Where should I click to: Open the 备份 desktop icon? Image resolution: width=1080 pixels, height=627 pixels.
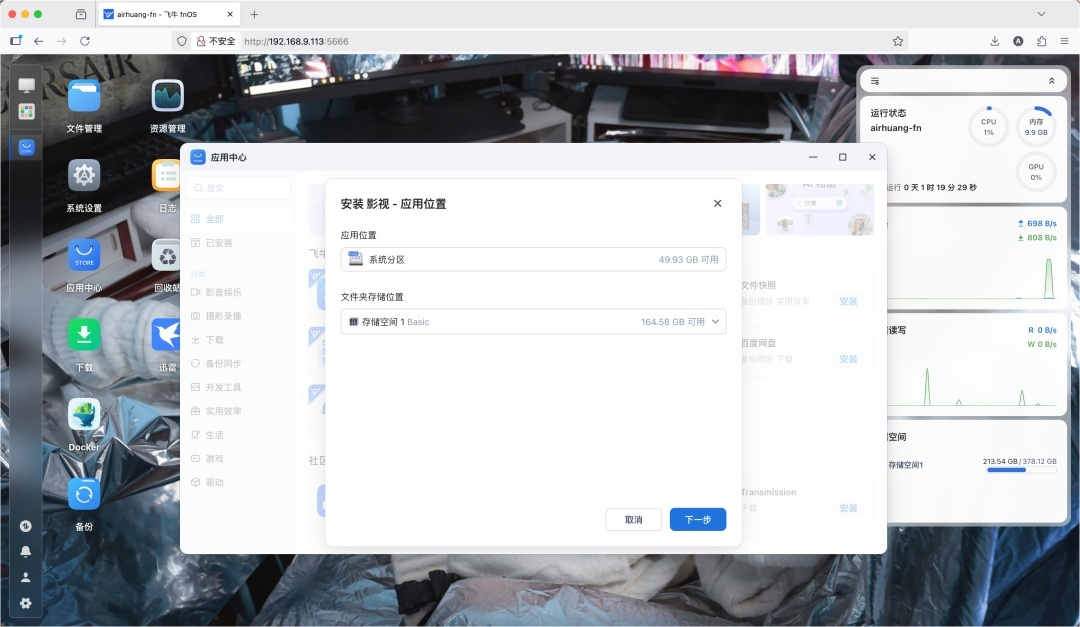pos(84,494)
